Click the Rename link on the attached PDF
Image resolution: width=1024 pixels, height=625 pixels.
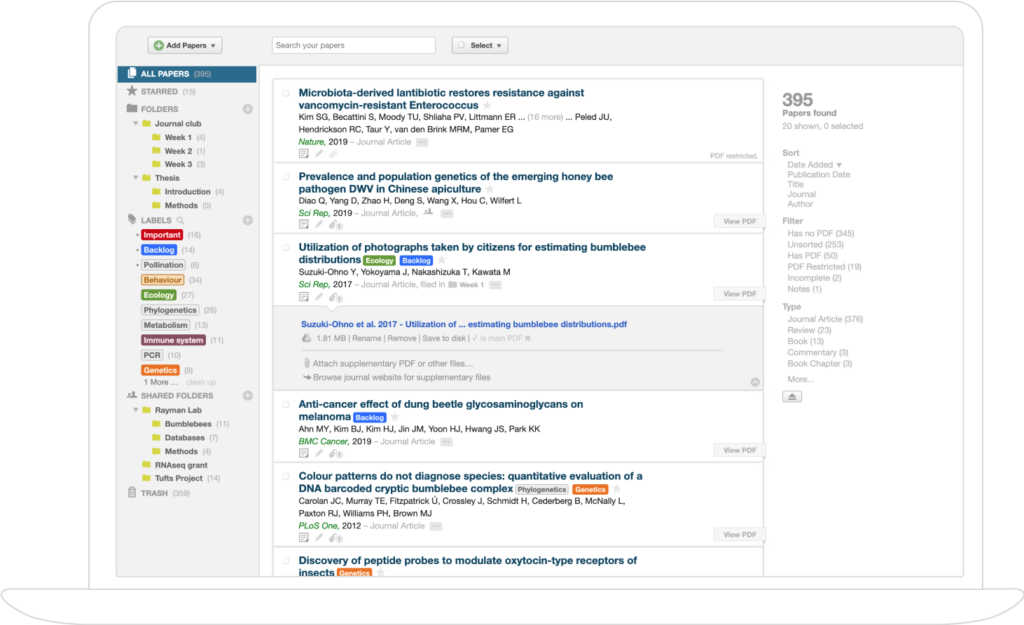click(x=367, y=338)
